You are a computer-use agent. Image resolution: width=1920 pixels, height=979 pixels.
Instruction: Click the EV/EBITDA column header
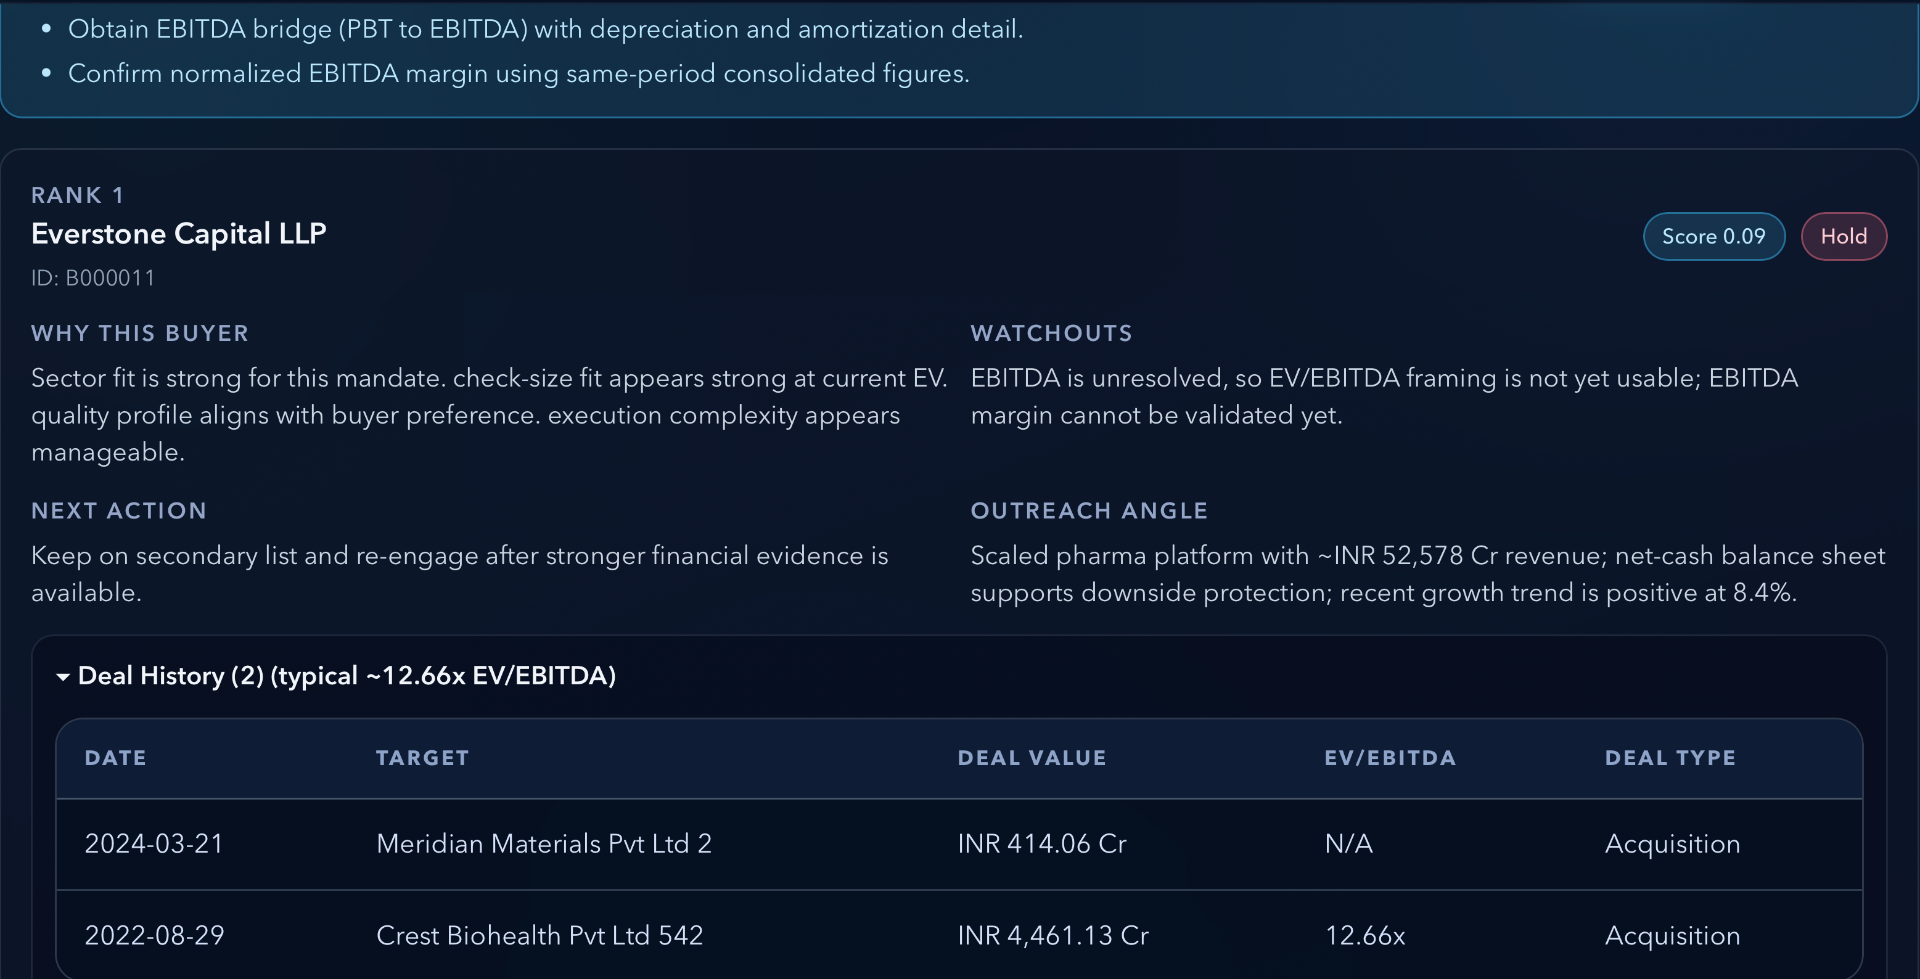click(1389, 758)
